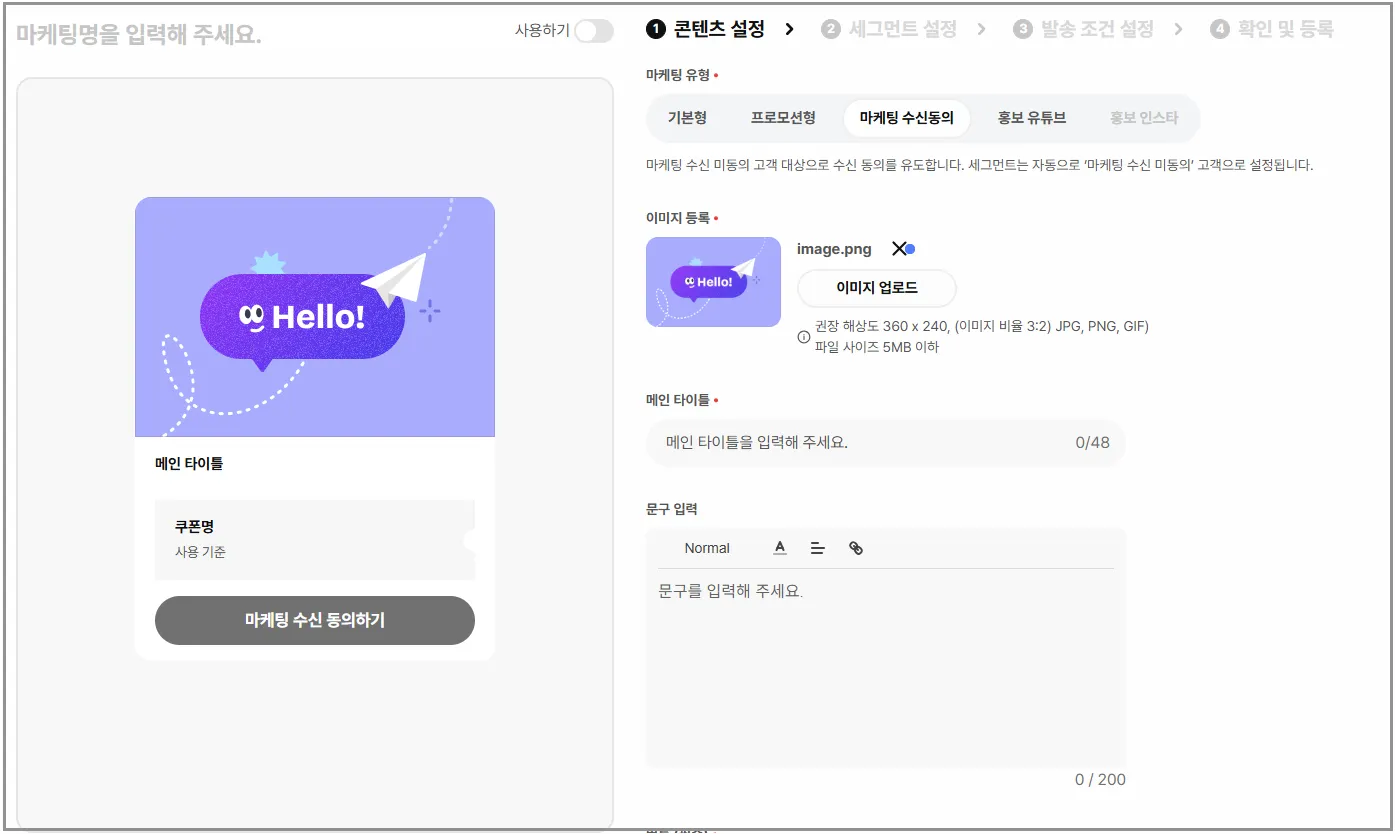Click the Hello preview image in card
The width and height of the screenshot is (1395, 834).
315,317
